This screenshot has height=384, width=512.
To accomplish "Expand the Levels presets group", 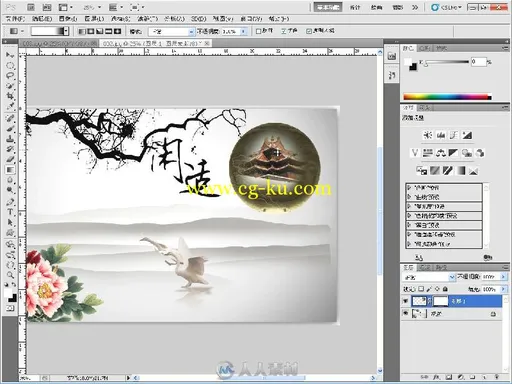I will 409,188.
